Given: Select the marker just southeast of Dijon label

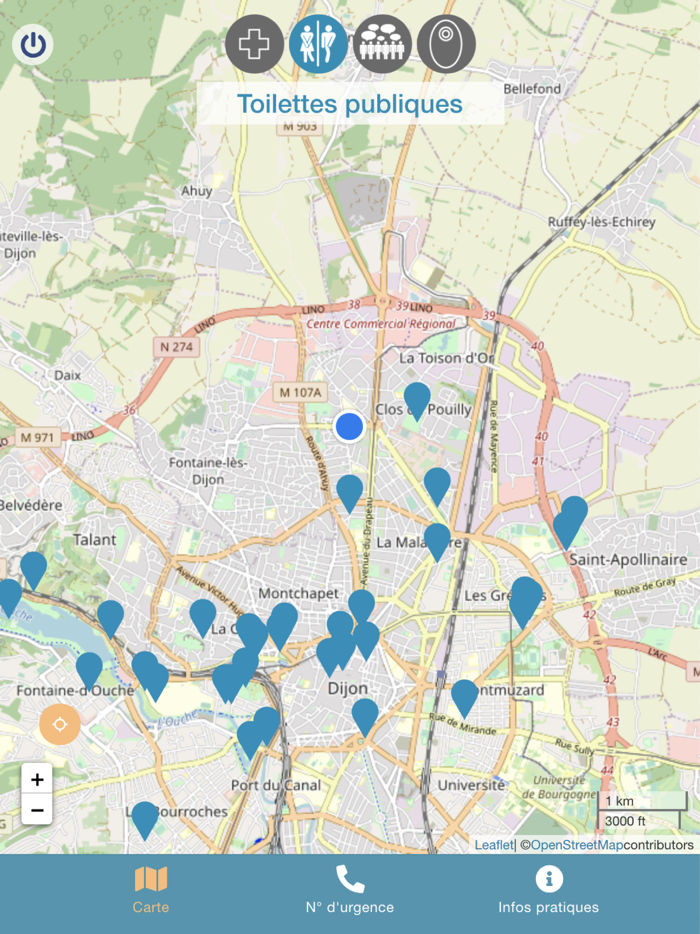Looking at the screenshot, I should pos(365,718).
